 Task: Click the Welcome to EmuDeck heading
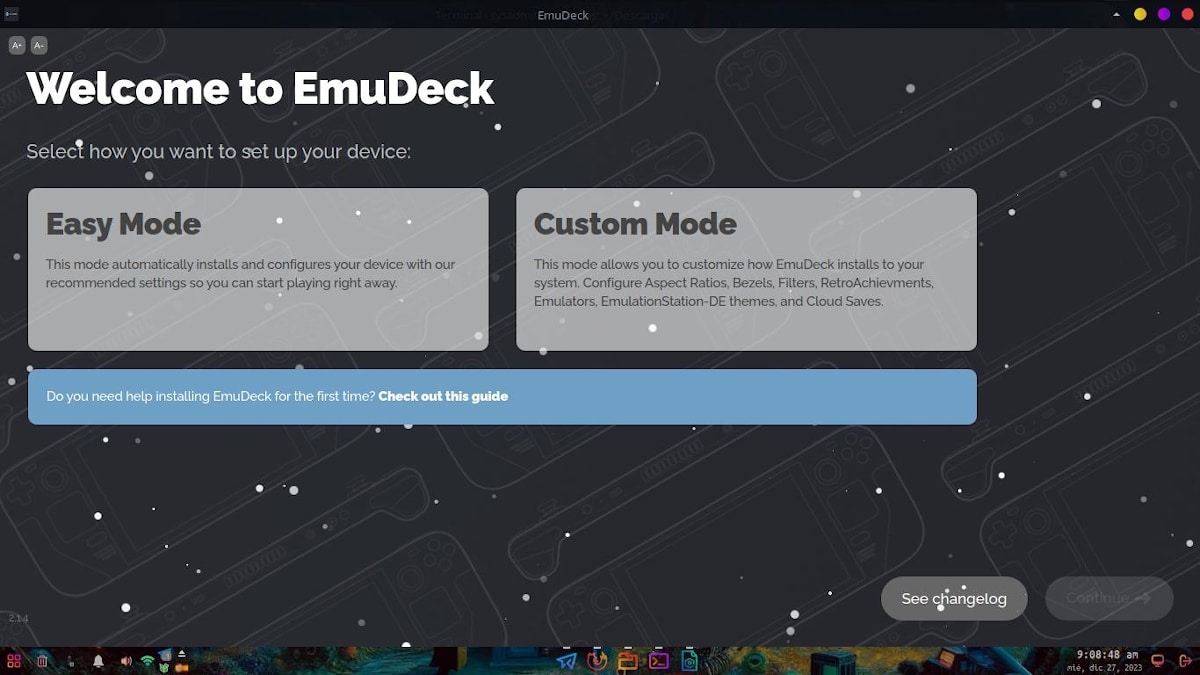pyautogui.click(x=260, y=89)
